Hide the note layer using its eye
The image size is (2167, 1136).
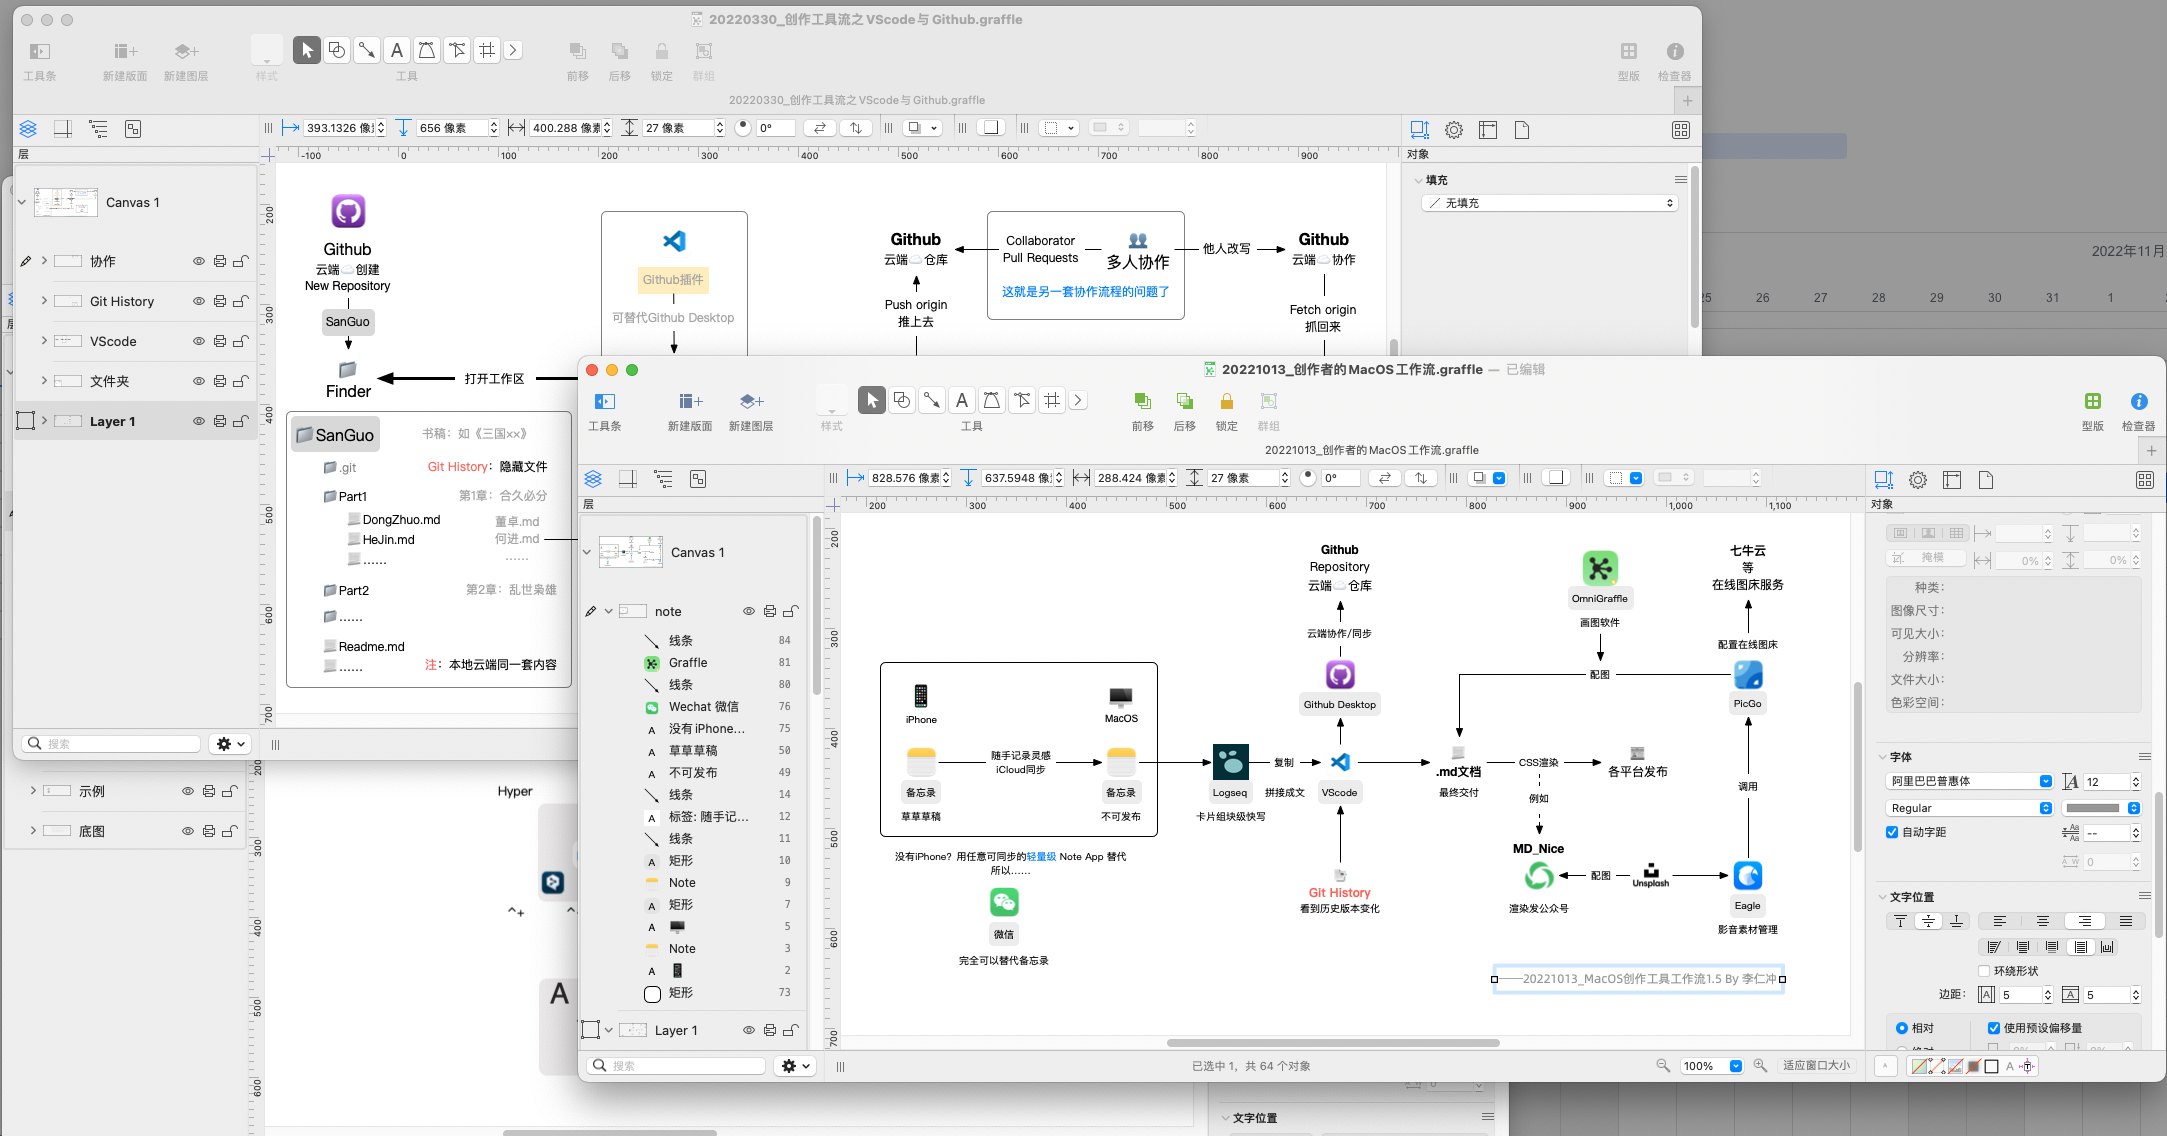coord(748,611)
